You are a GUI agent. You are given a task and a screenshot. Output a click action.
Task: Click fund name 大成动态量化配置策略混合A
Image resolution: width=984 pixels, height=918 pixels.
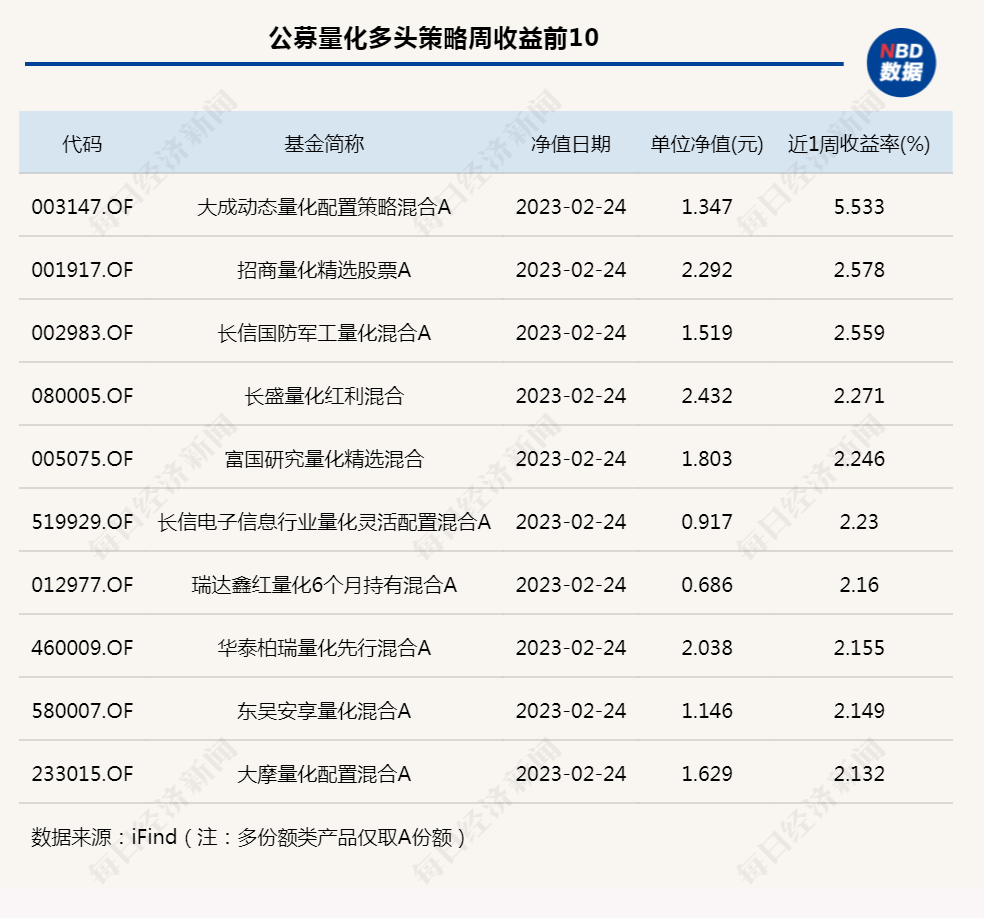(324, 206)
